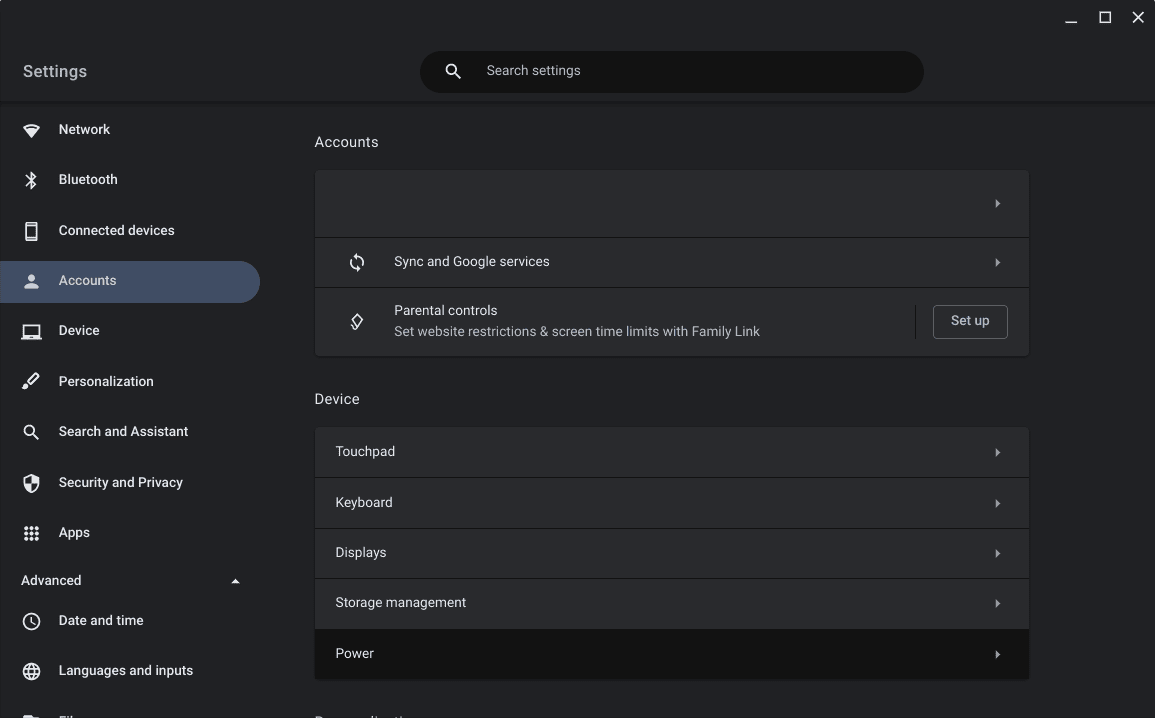
Task: Click the sync arrows icon
Action: (357, 263)
